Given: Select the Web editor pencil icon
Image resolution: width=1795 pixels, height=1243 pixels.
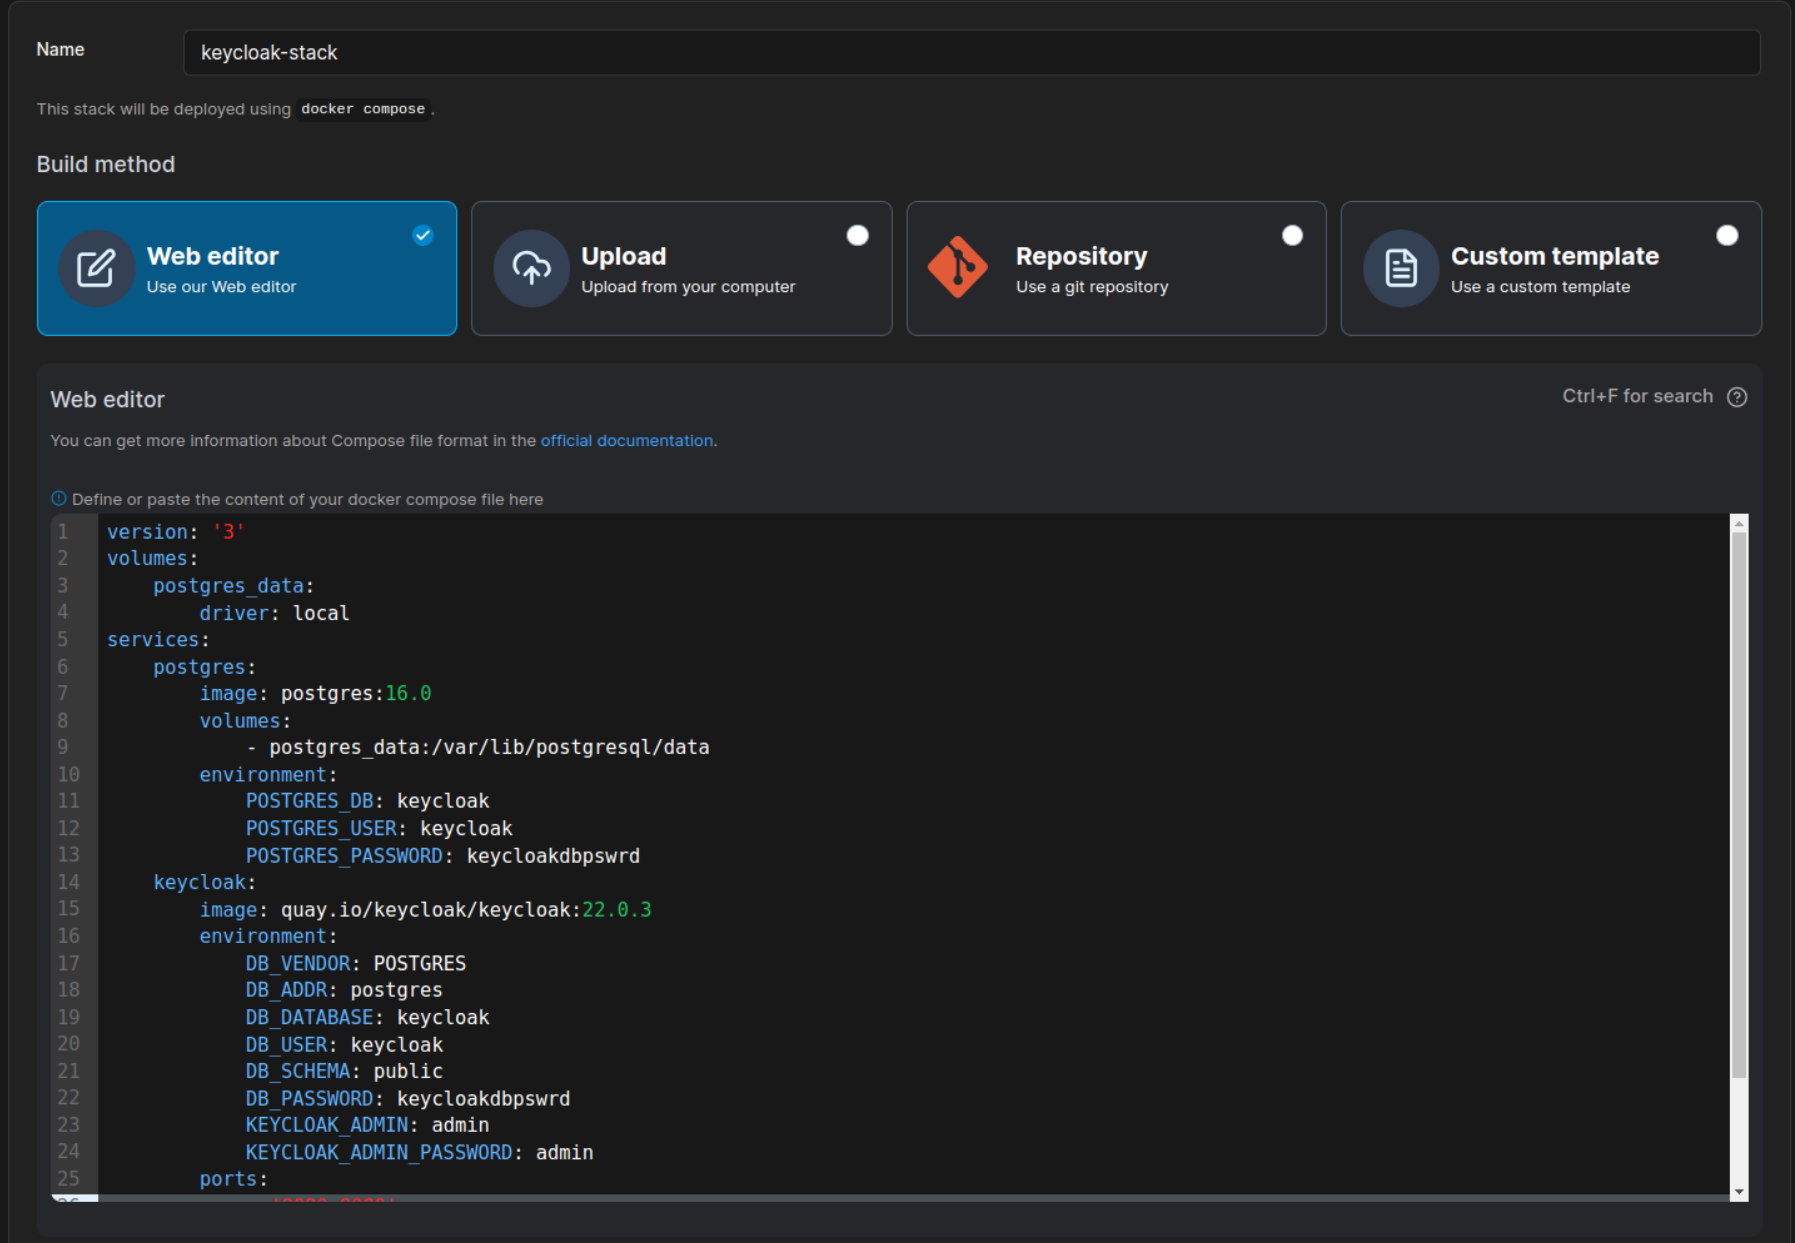Looking at the screenshot, I should coord(95,268).
